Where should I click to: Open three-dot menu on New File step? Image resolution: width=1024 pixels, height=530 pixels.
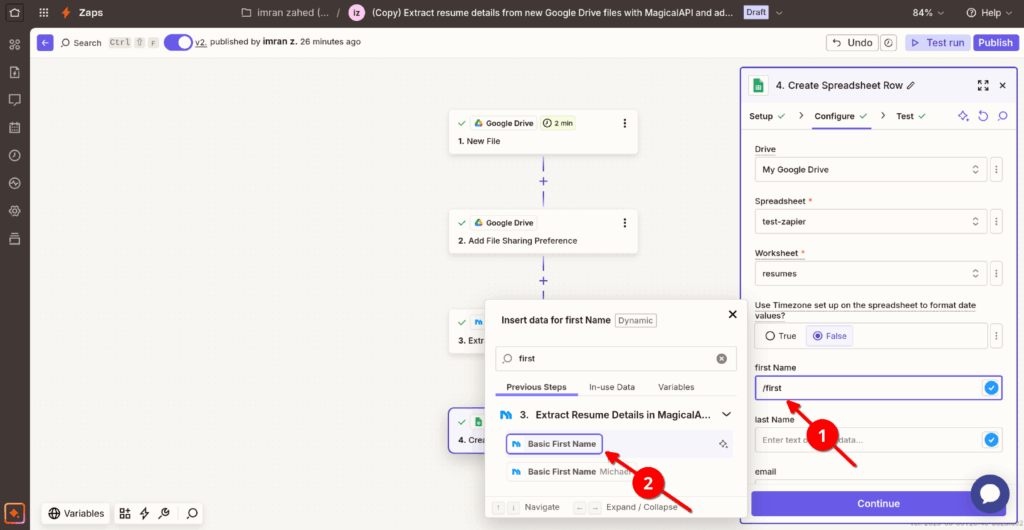625,123
